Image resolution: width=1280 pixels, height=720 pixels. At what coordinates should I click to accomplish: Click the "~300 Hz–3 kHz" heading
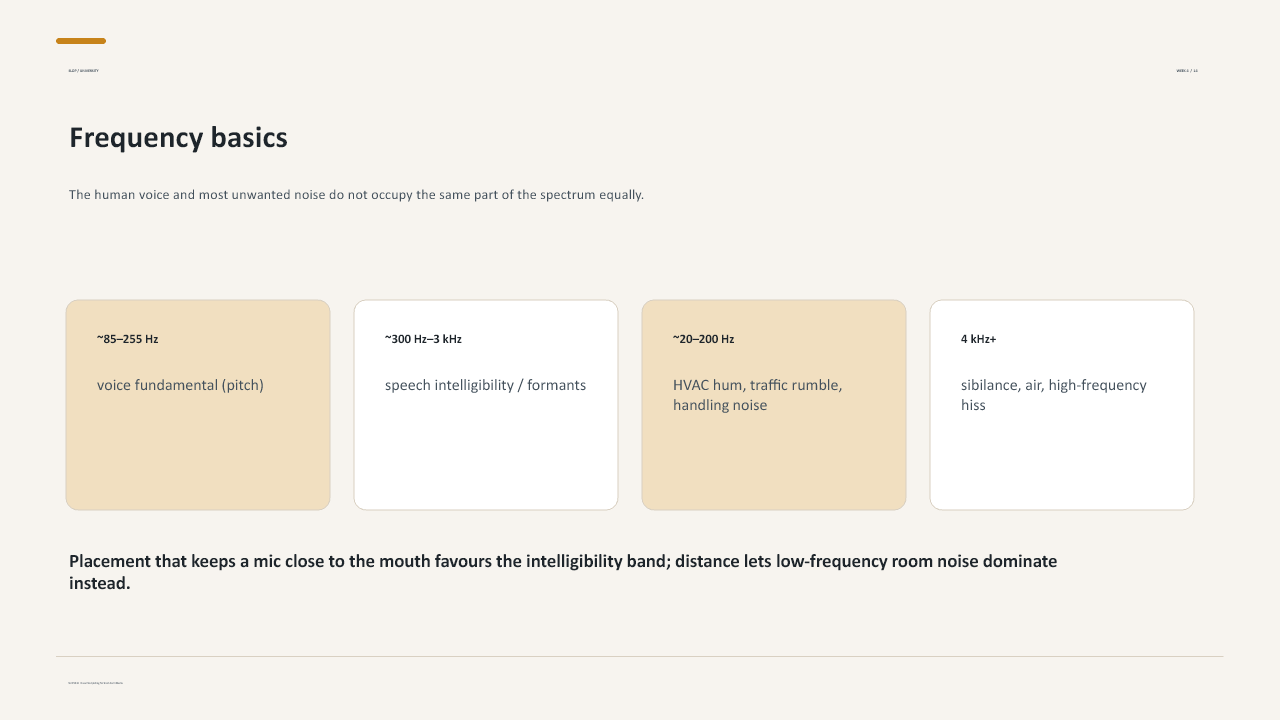click(x=423, y=339)
